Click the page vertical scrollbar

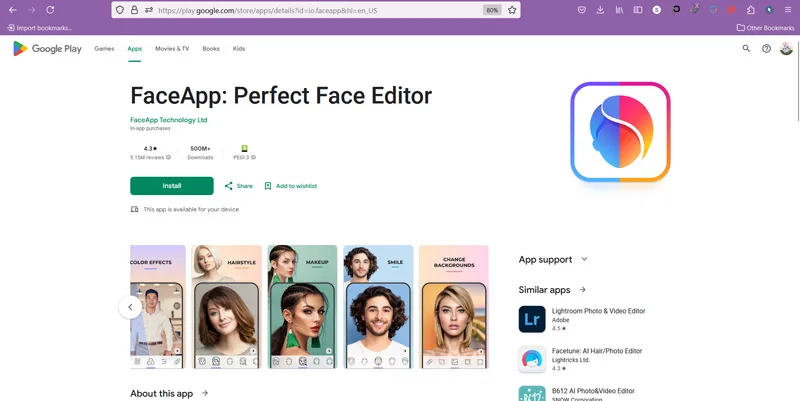click(797, 79)
